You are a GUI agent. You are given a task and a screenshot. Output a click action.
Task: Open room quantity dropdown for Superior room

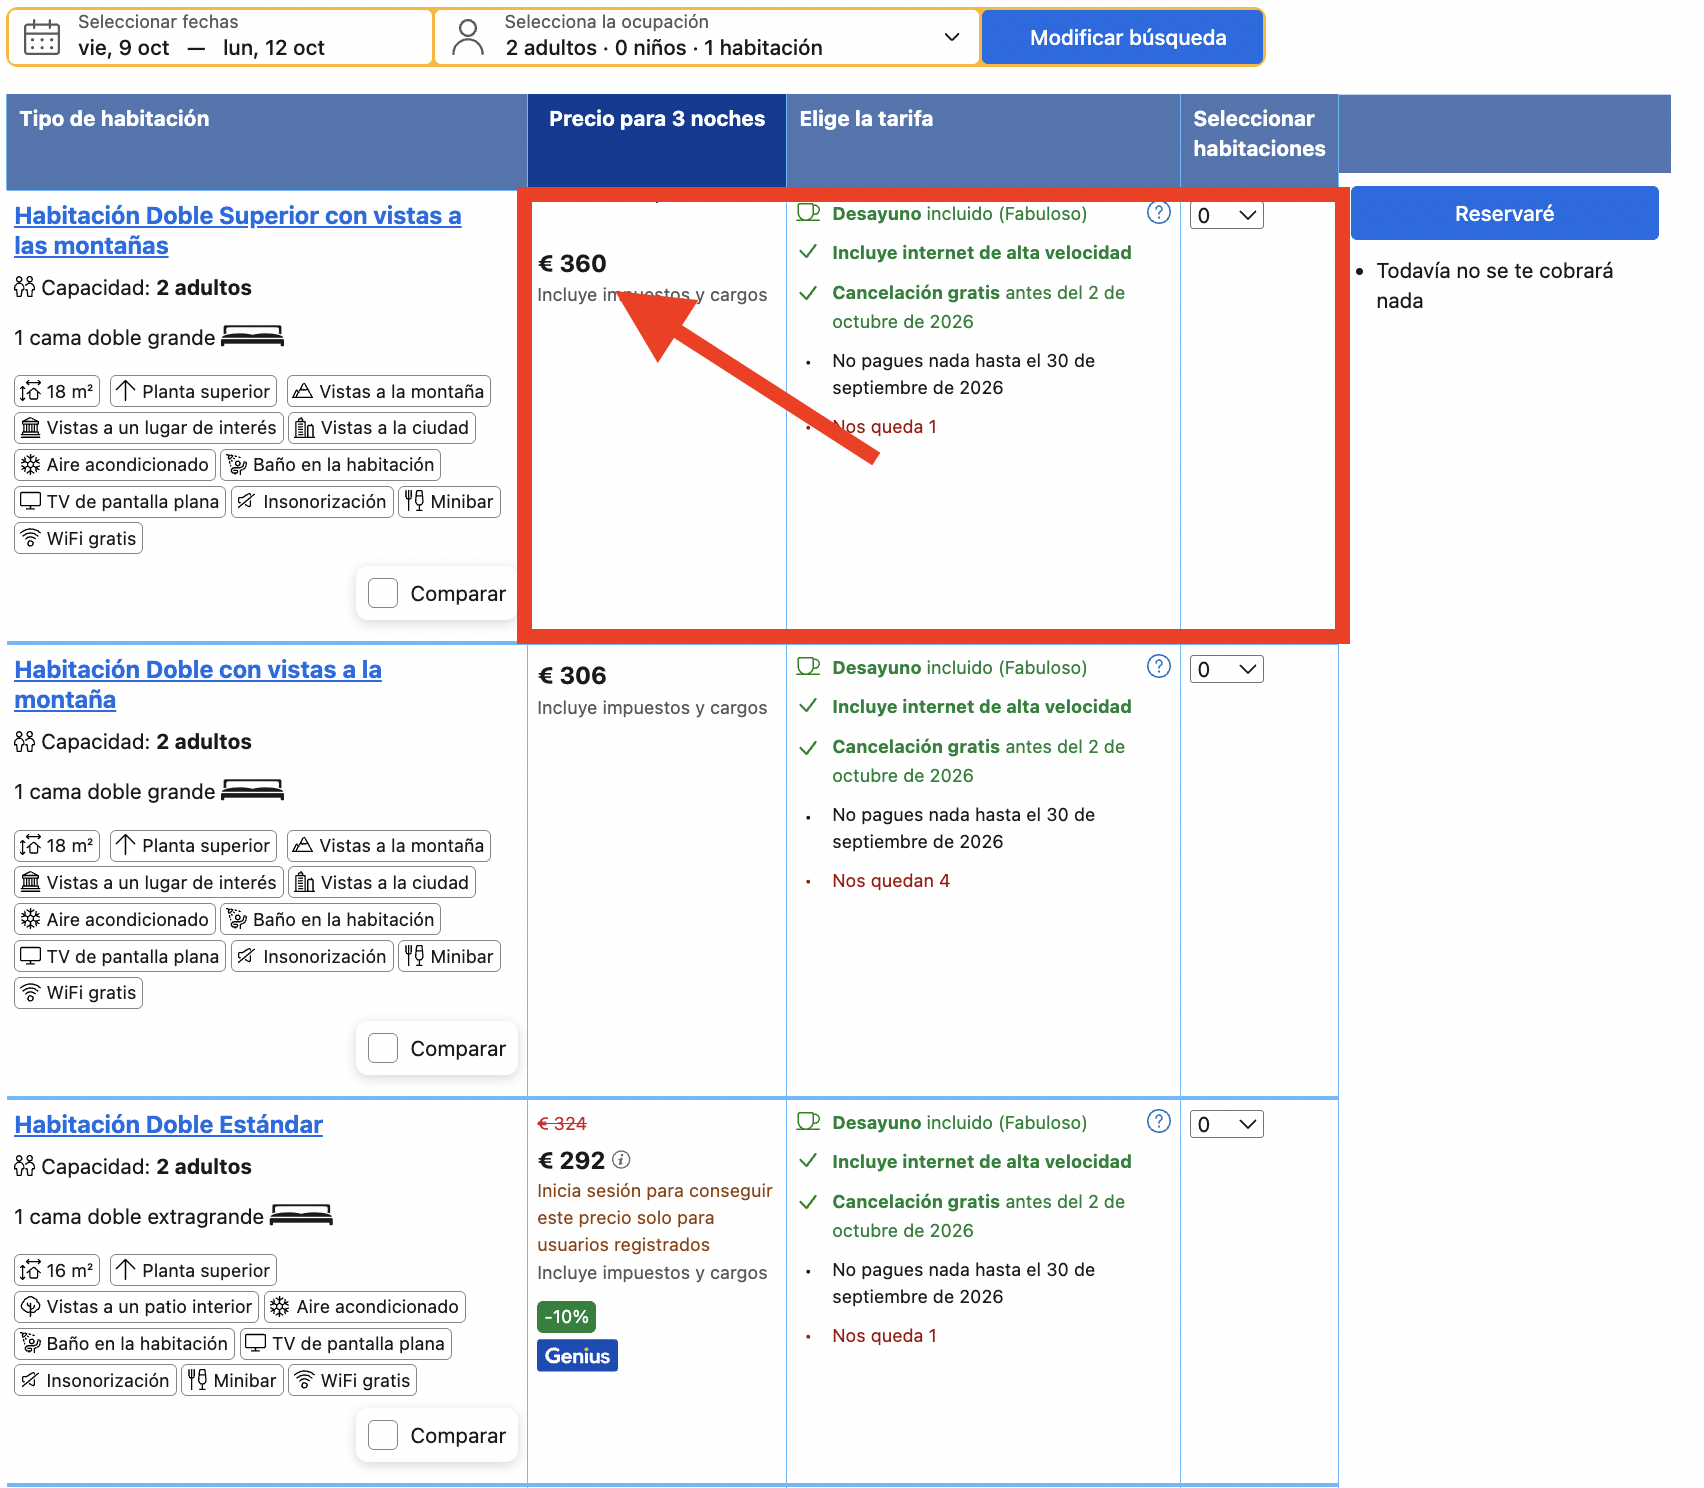(1226, 215)
